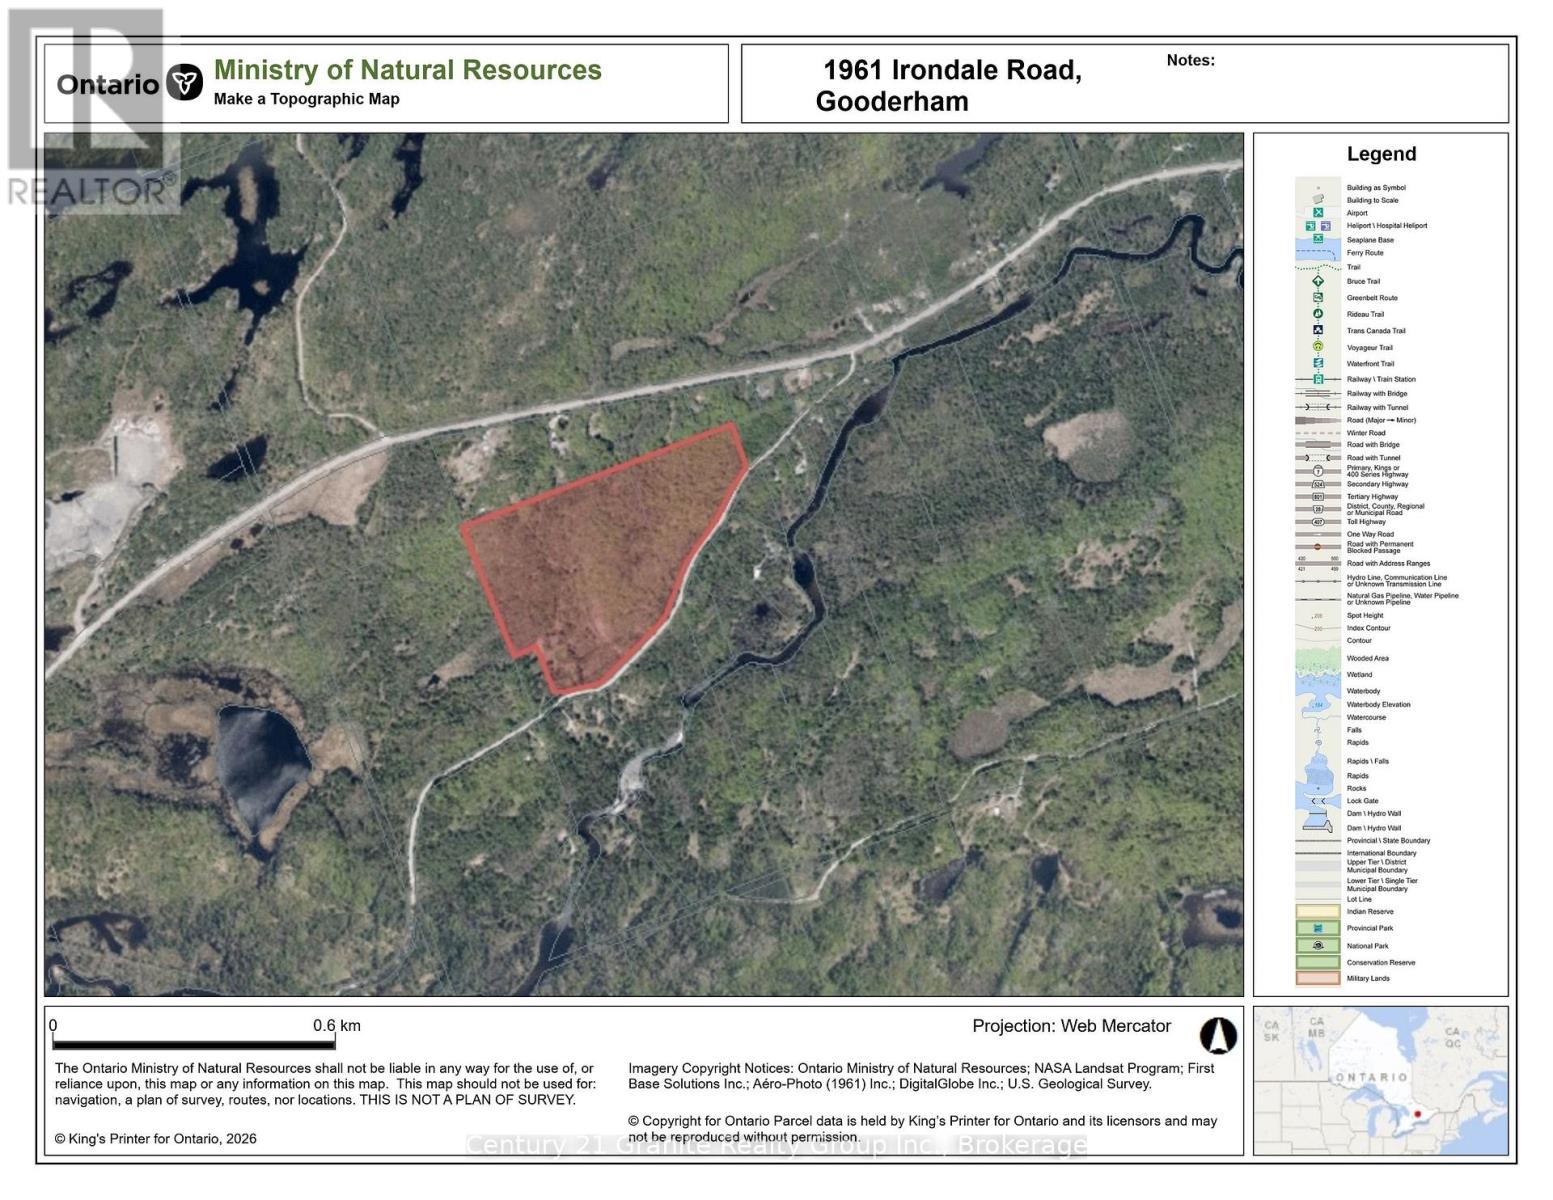The image size is (1553, 1200).
Task: Select the Tertiary Highway shield symbol
Action: (x=1318, y=496)
